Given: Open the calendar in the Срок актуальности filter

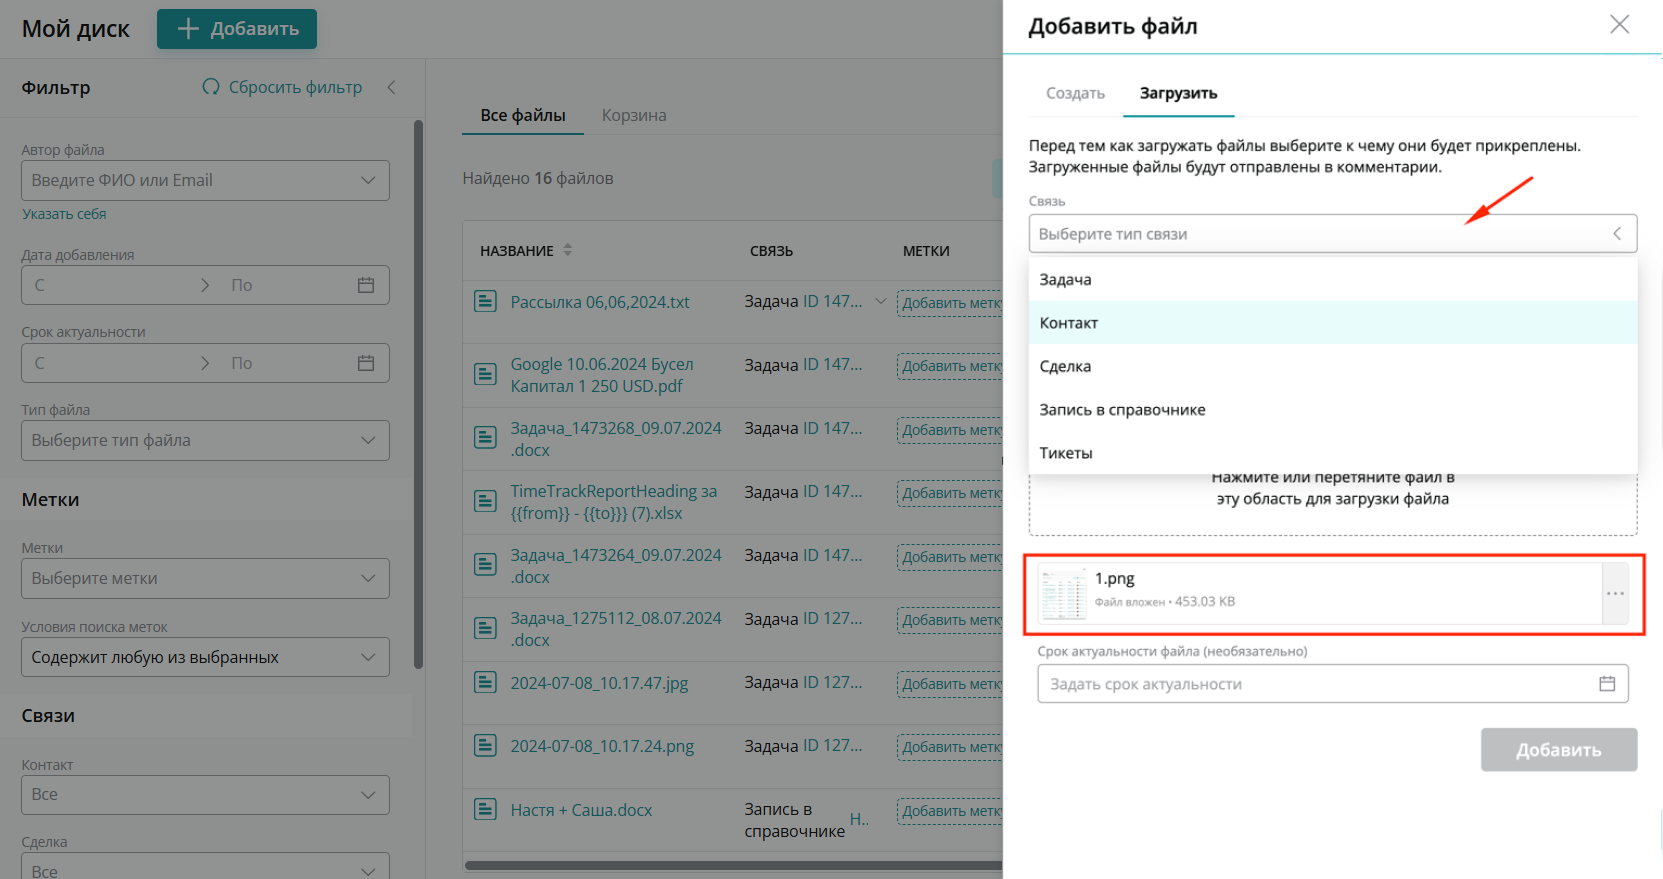Looking at the screenshot, I should tap(366, 363).
